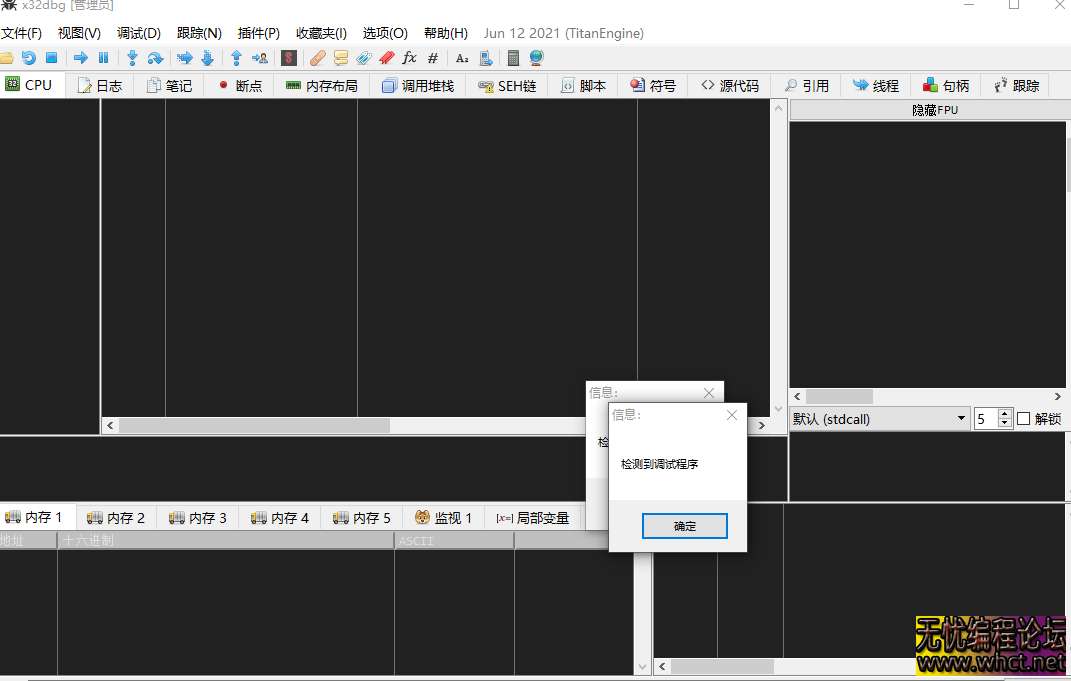Image resolution: width=1071 pixels, height=681 pixels.
Task: Click 确定 in the message dialog
Action: (685, 526)
